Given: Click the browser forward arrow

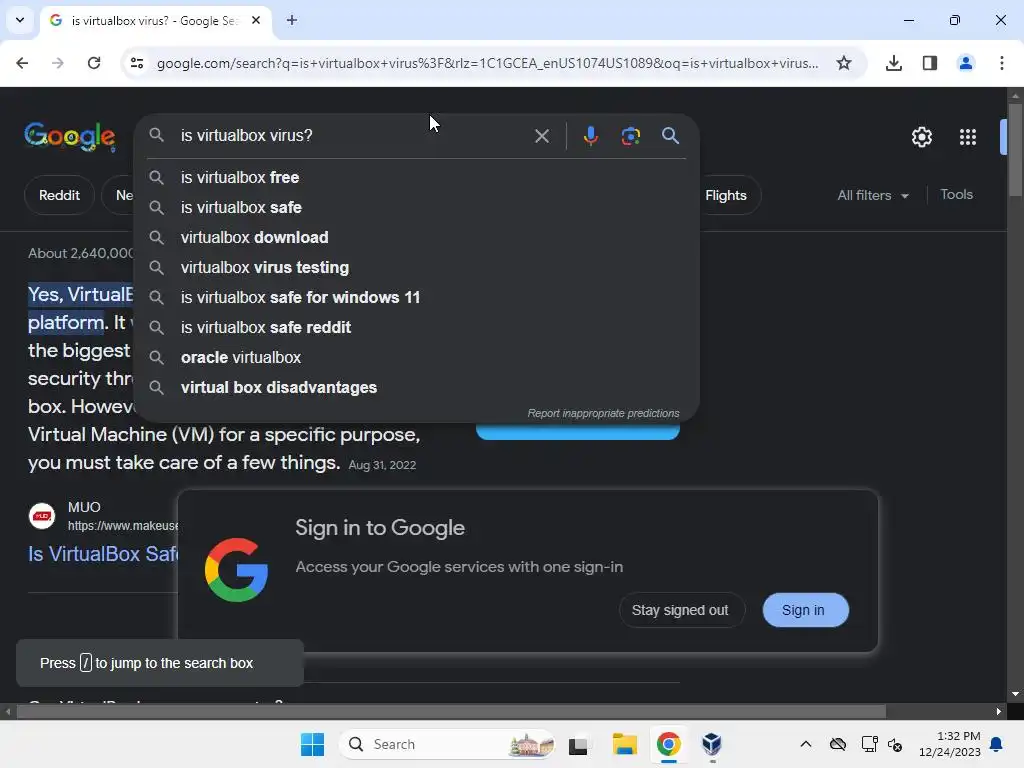Looking at the screenshot, I should [57, 63].
